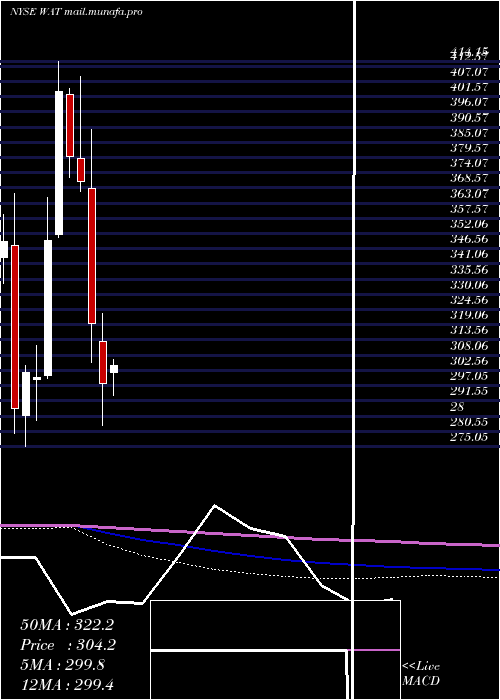
Task: Click the 313.56 price axis label
Action: pos(469,330)
